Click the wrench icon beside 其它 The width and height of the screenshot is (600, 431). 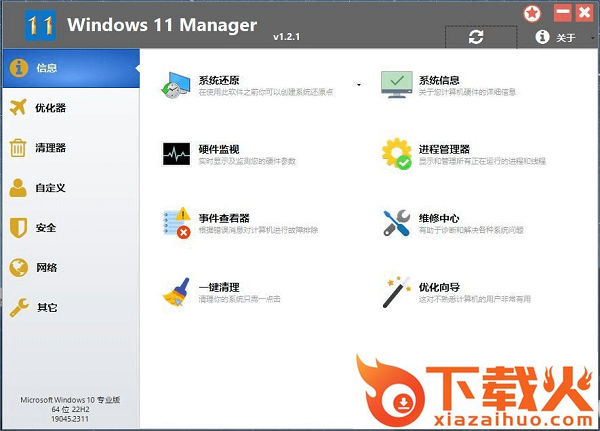click(19, 308)
